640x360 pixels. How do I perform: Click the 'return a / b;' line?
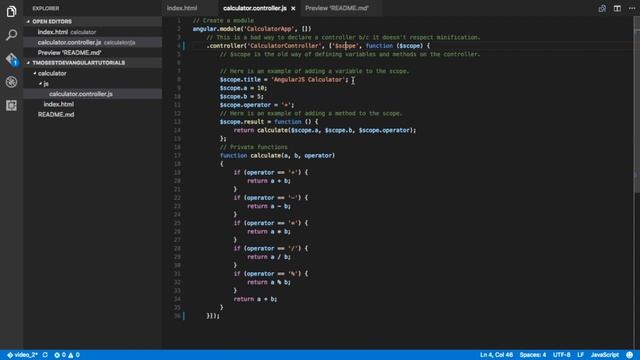point(269,257)
